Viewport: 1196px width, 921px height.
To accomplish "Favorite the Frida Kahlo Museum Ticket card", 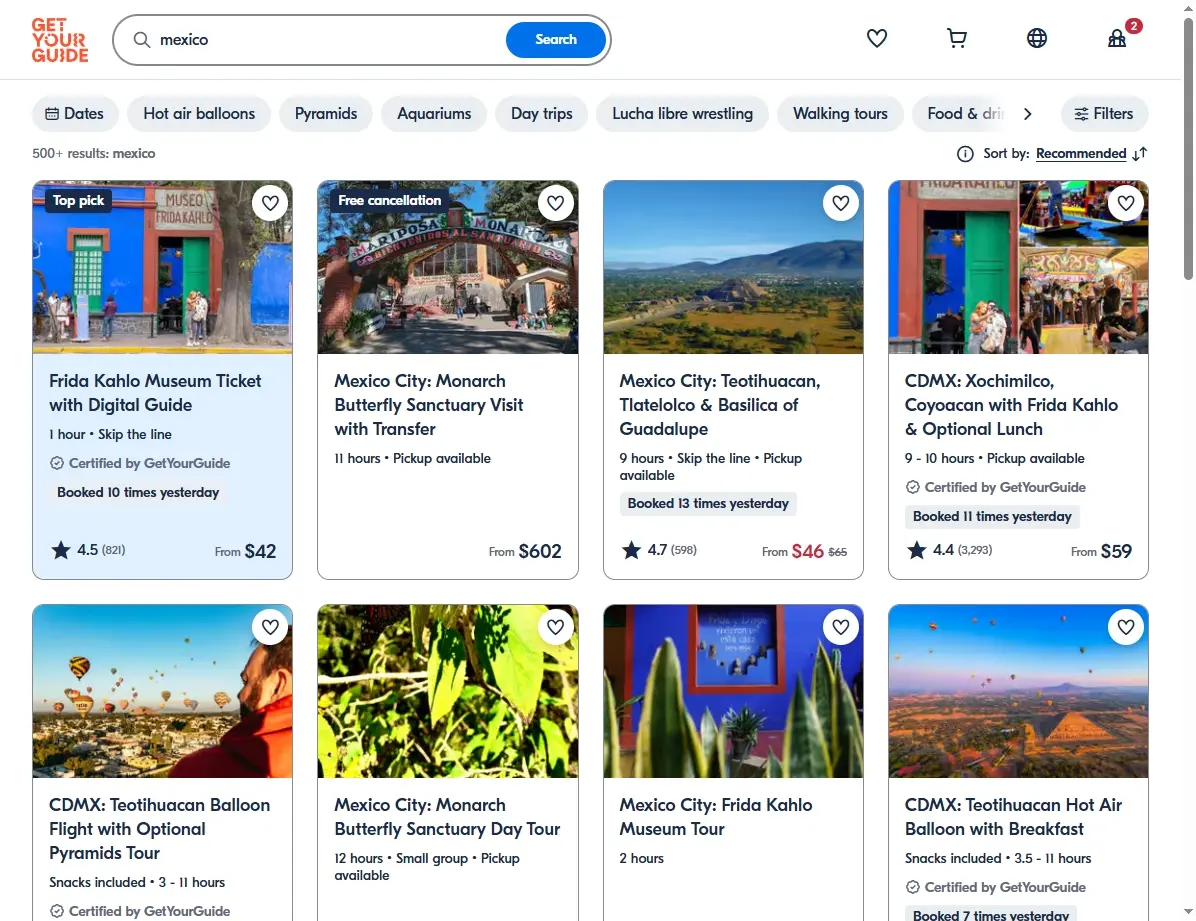I will pyautogui.click(x=270, y=203).
